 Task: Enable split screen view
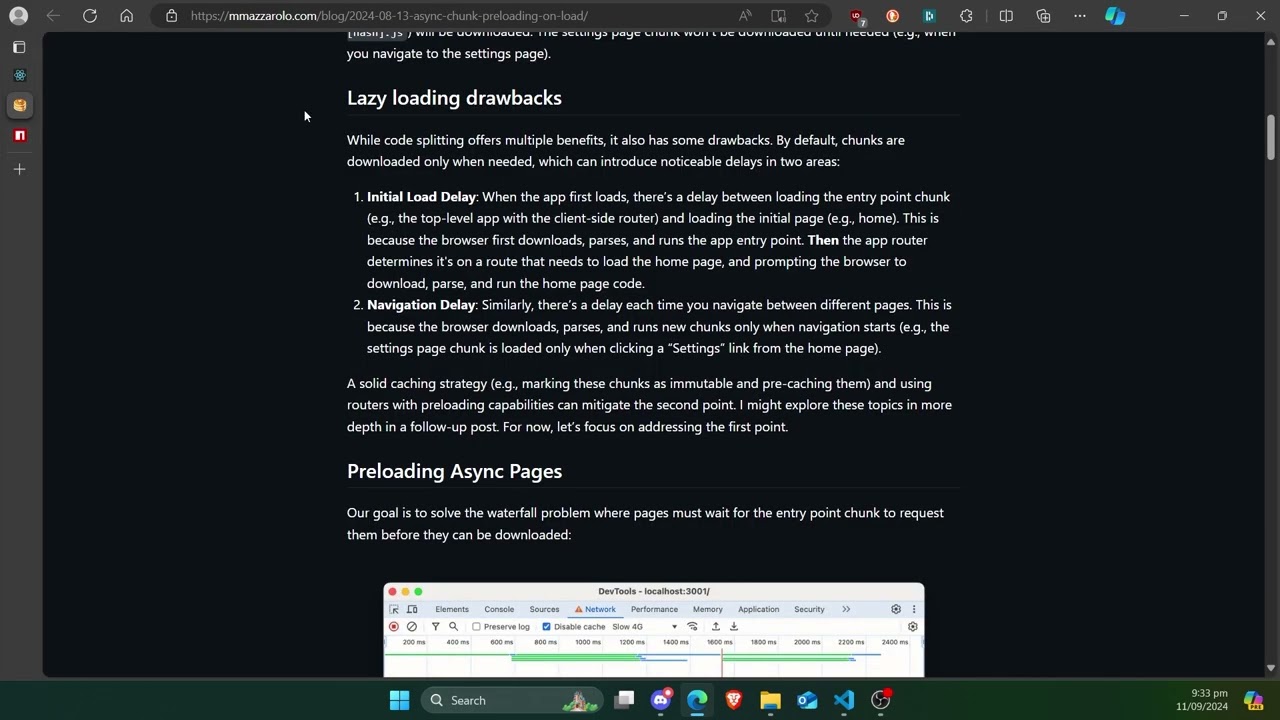[x=1006, y=16]
